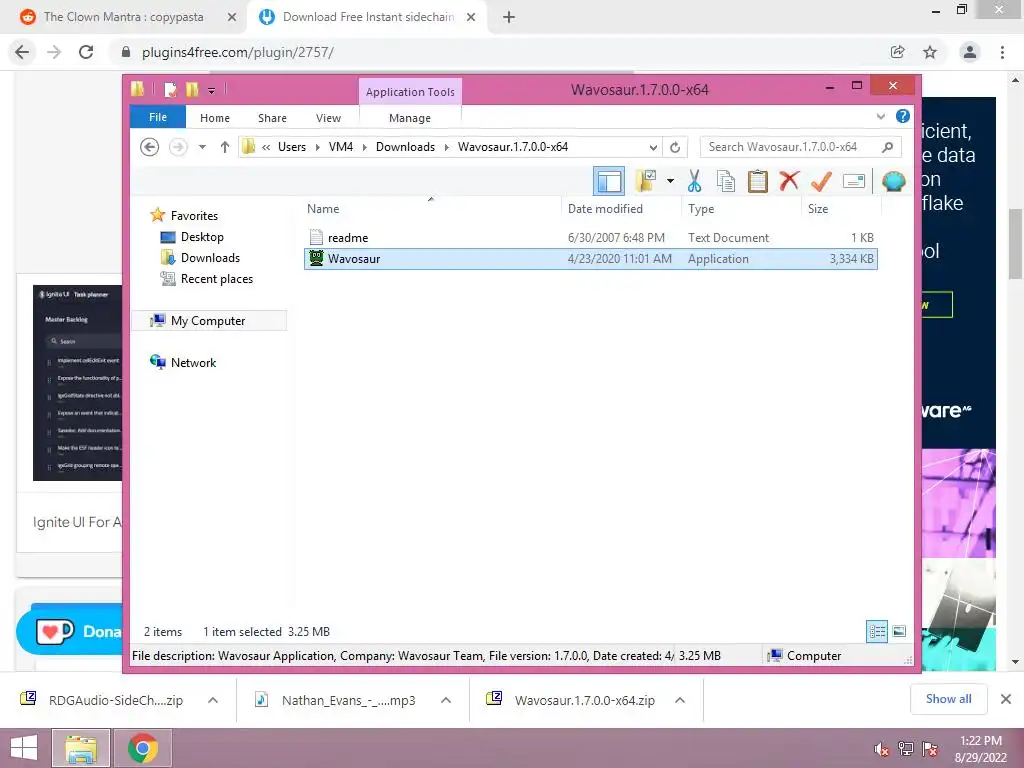Open the recent locations dropdown arrow
The width and height of the screenshot is (1024, 768).
(202, 147)
